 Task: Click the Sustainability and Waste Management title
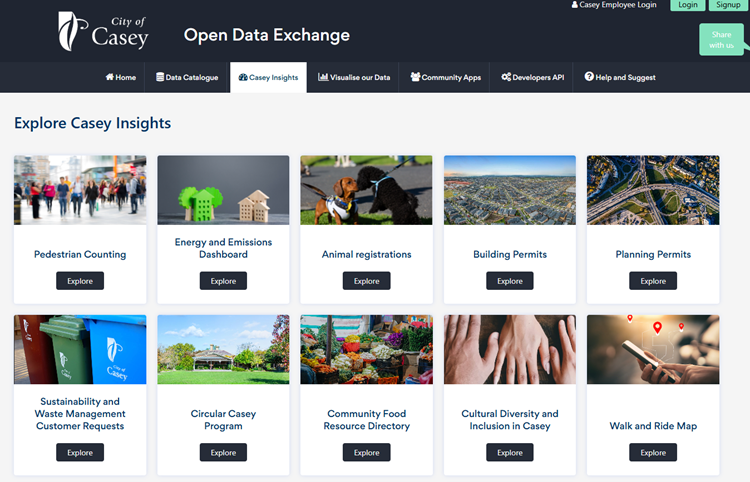pyautogui.click(x=80, y=414)
